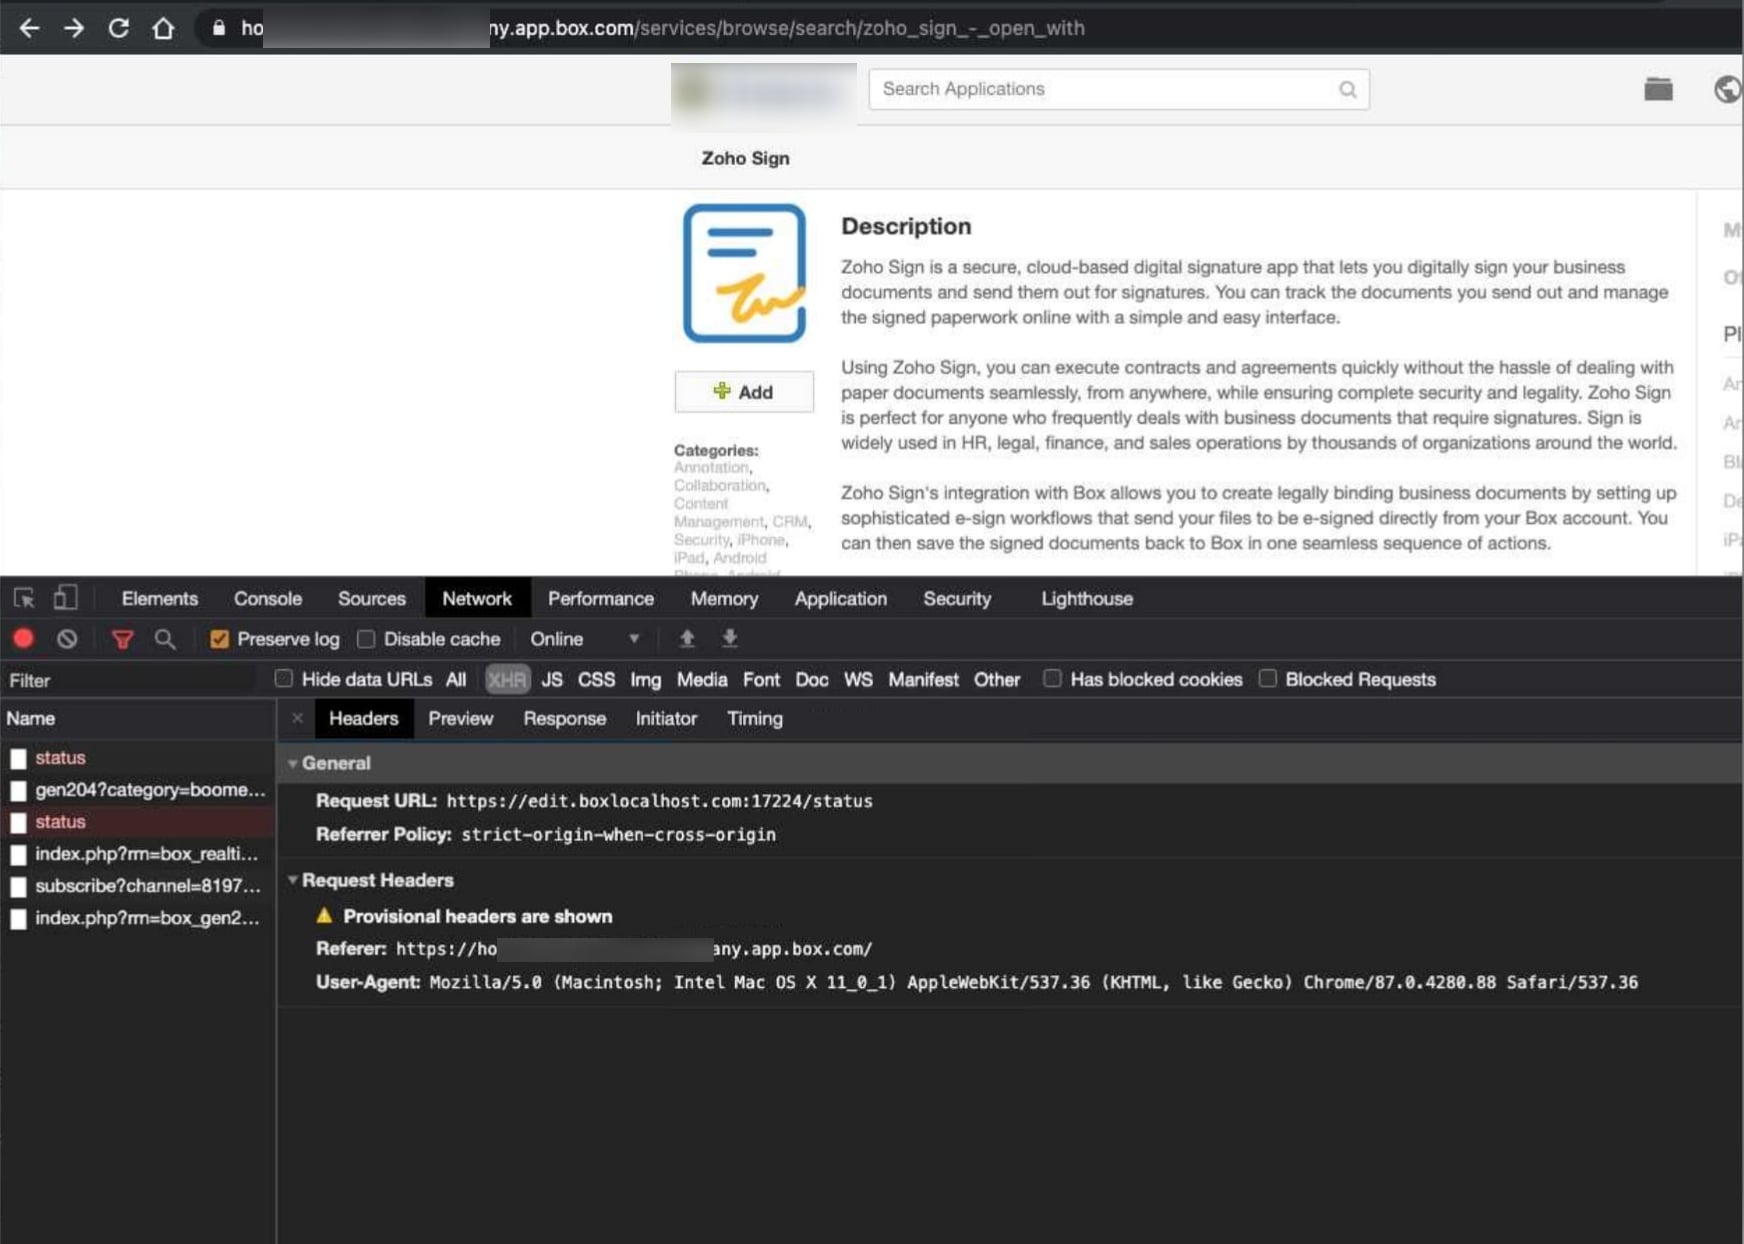This screenshot has height=1244, width=1744.
Task: Select the Network tab
Action: coord(477,598)
